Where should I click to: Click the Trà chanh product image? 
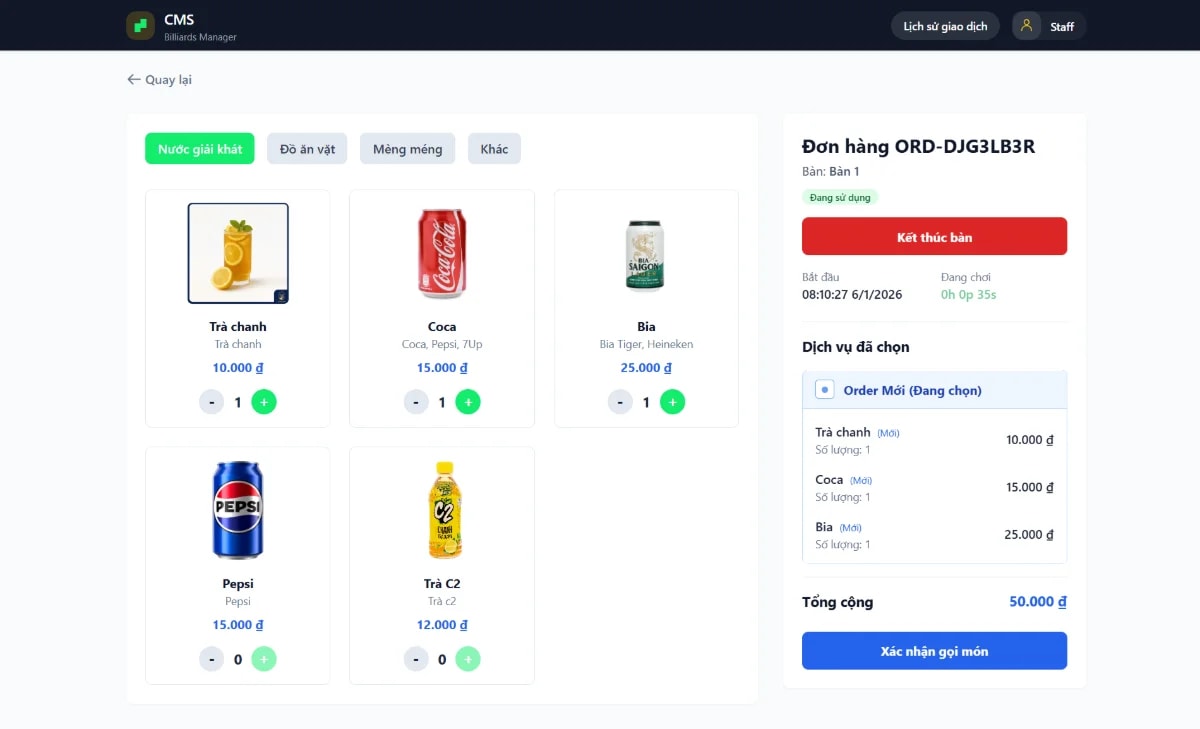coord(238,253)
